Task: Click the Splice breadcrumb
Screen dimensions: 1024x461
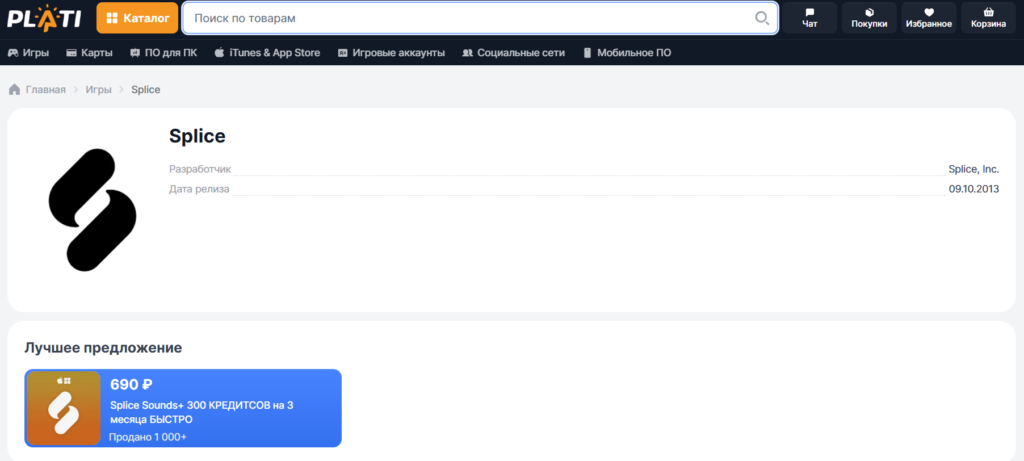Action: point(146,89)
